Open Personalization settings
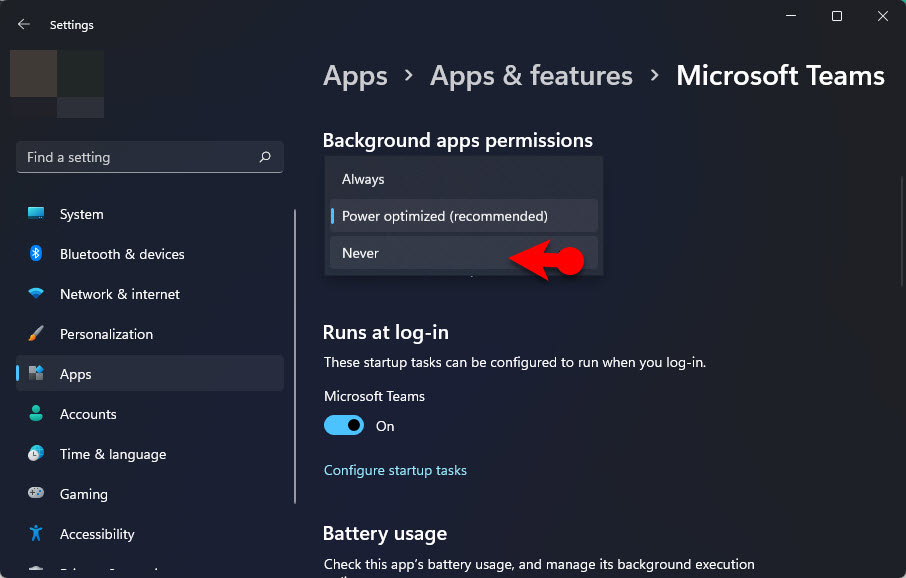Image resolution: width=906 pixels, height=578 pixels. click(150, 334)
